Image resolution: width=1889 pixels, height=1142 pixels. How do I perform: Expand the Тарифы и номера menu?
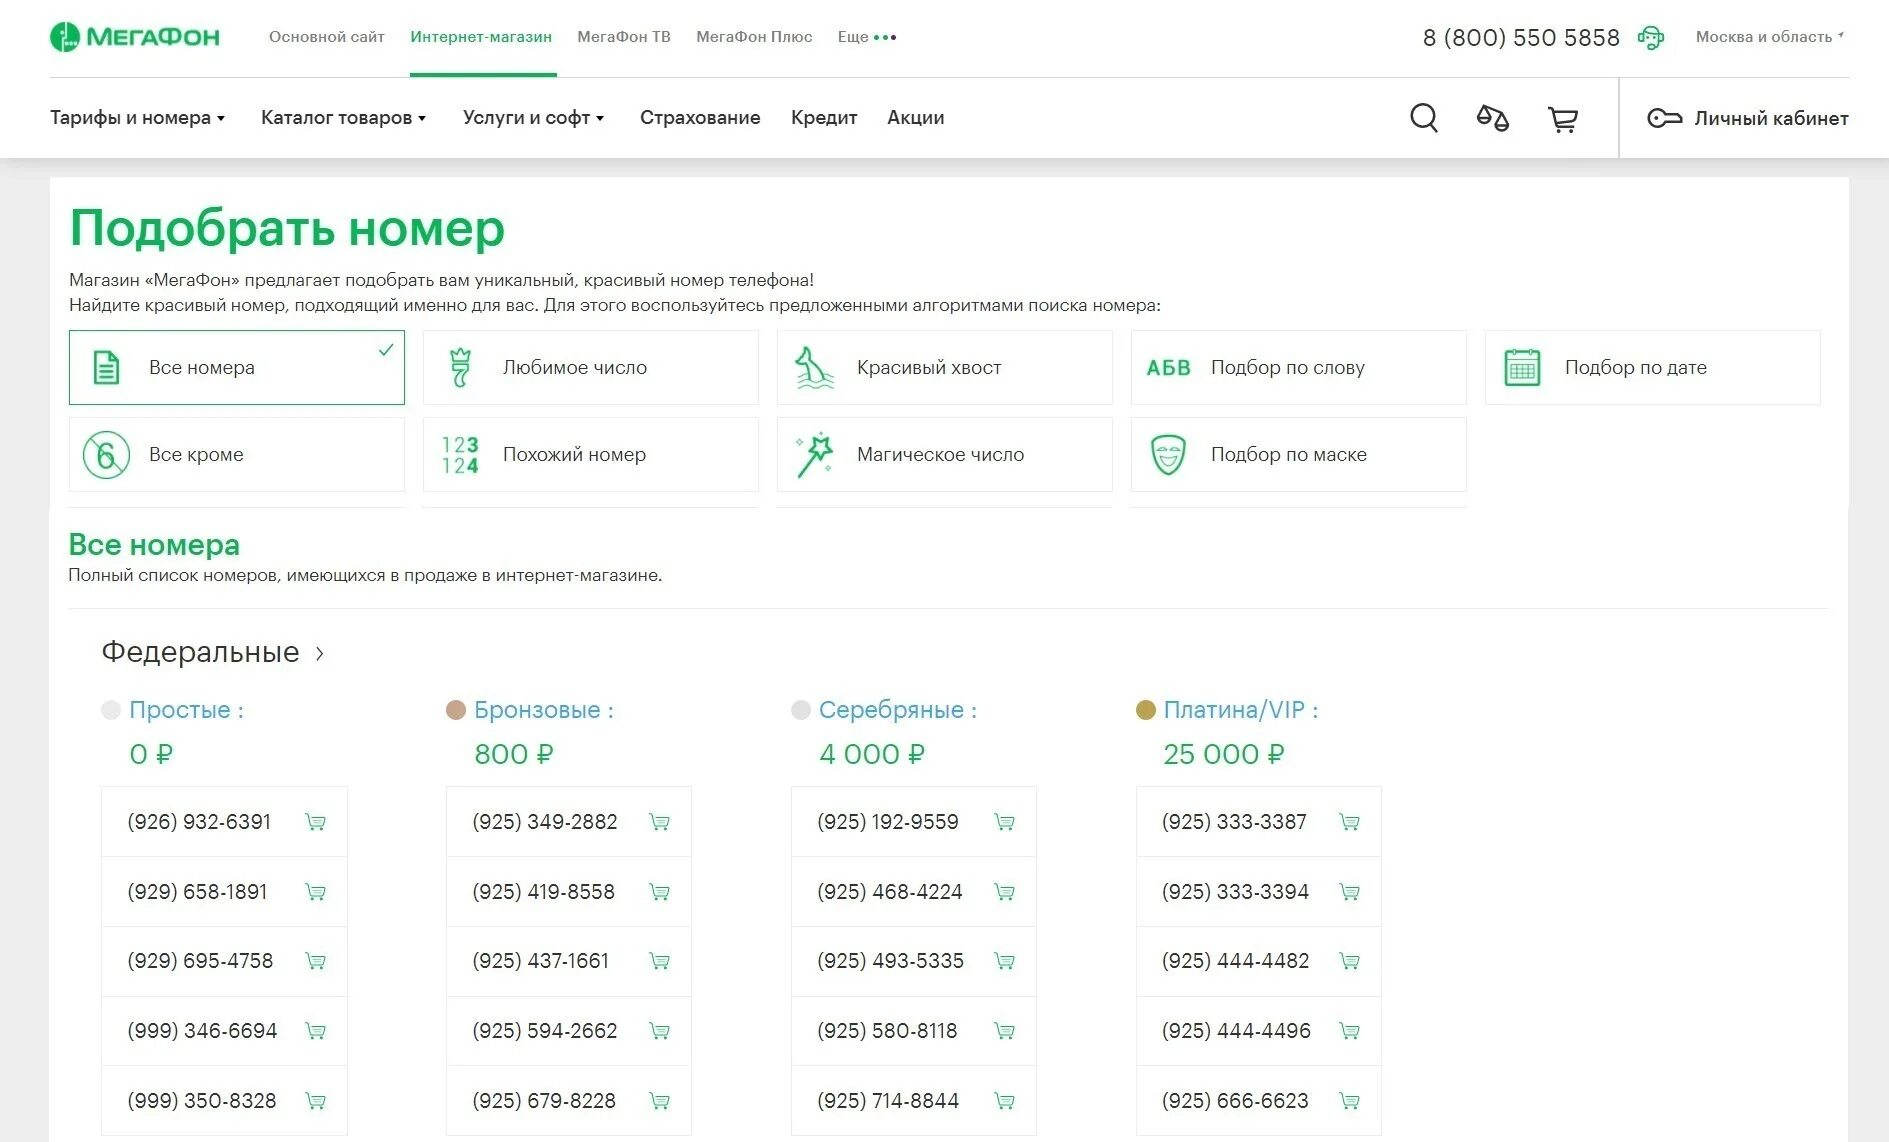138,118
